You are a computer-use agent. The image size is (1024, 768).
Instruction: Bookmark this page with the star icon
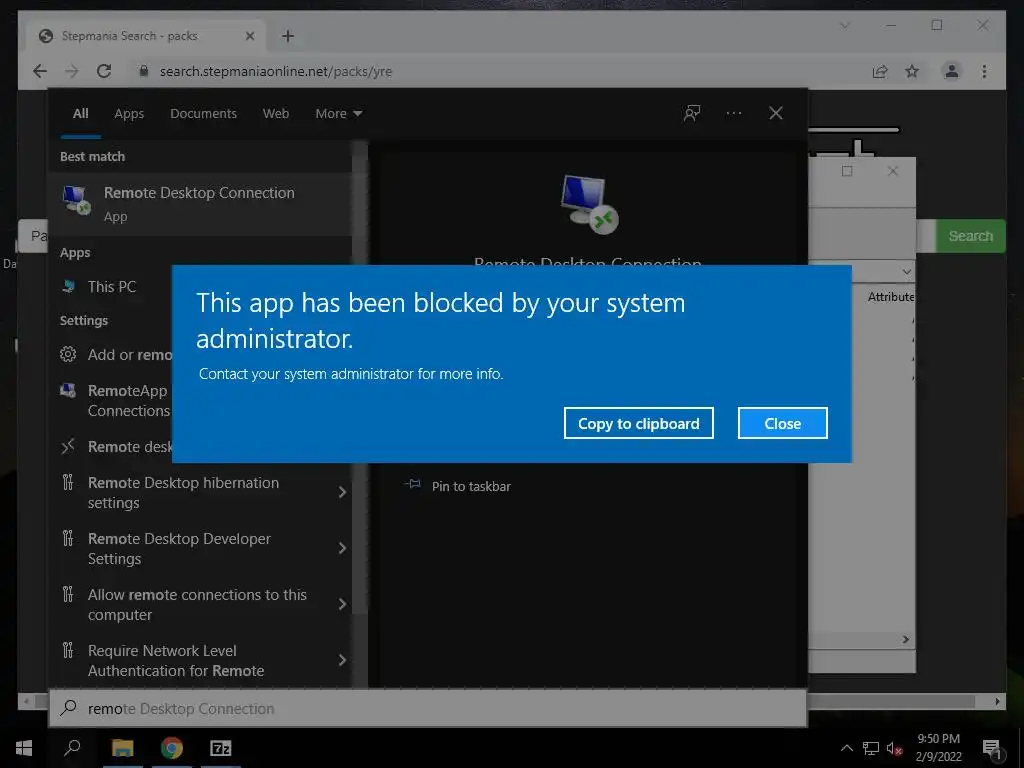point(912,71)
